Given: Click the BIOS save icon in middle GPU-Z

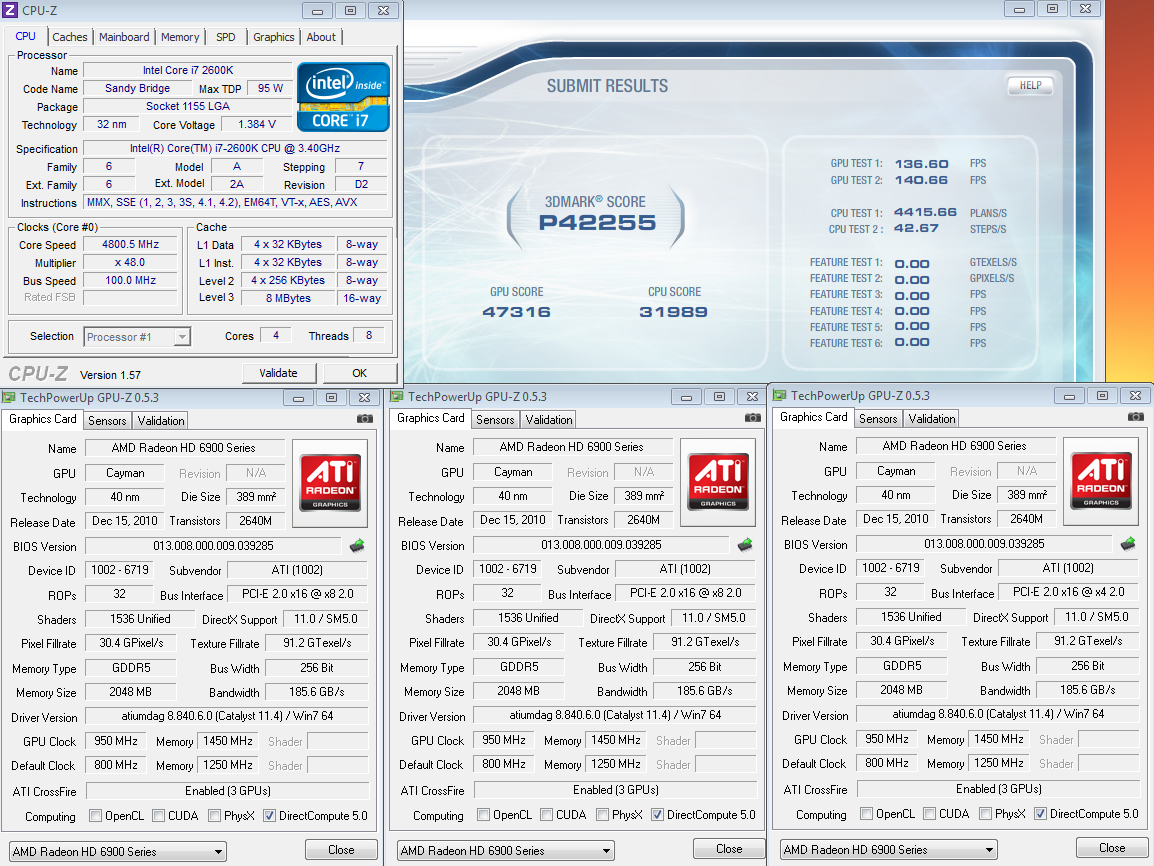Looking at the screenshot, I should point(745,545).
